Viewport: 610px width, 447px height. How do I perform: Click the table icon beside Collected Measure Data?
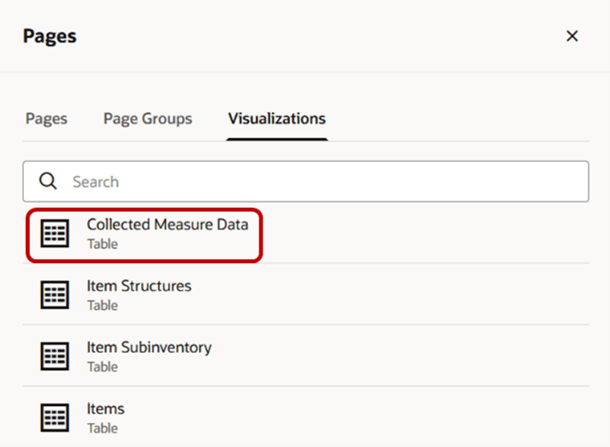[54, 233]
